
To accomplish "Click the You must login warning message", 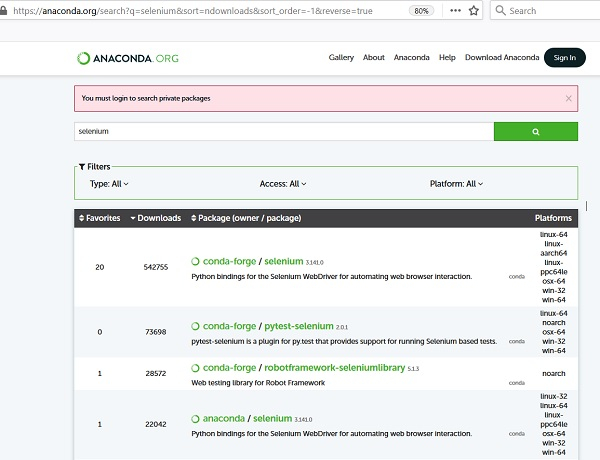I will tap(146, 98).
